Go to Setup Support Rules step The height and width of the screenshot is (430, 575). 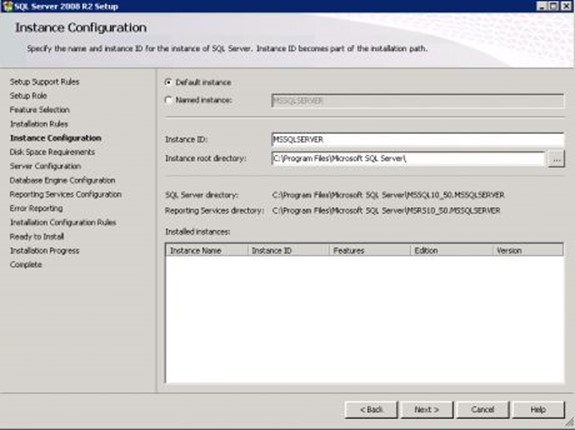point(44,82)
